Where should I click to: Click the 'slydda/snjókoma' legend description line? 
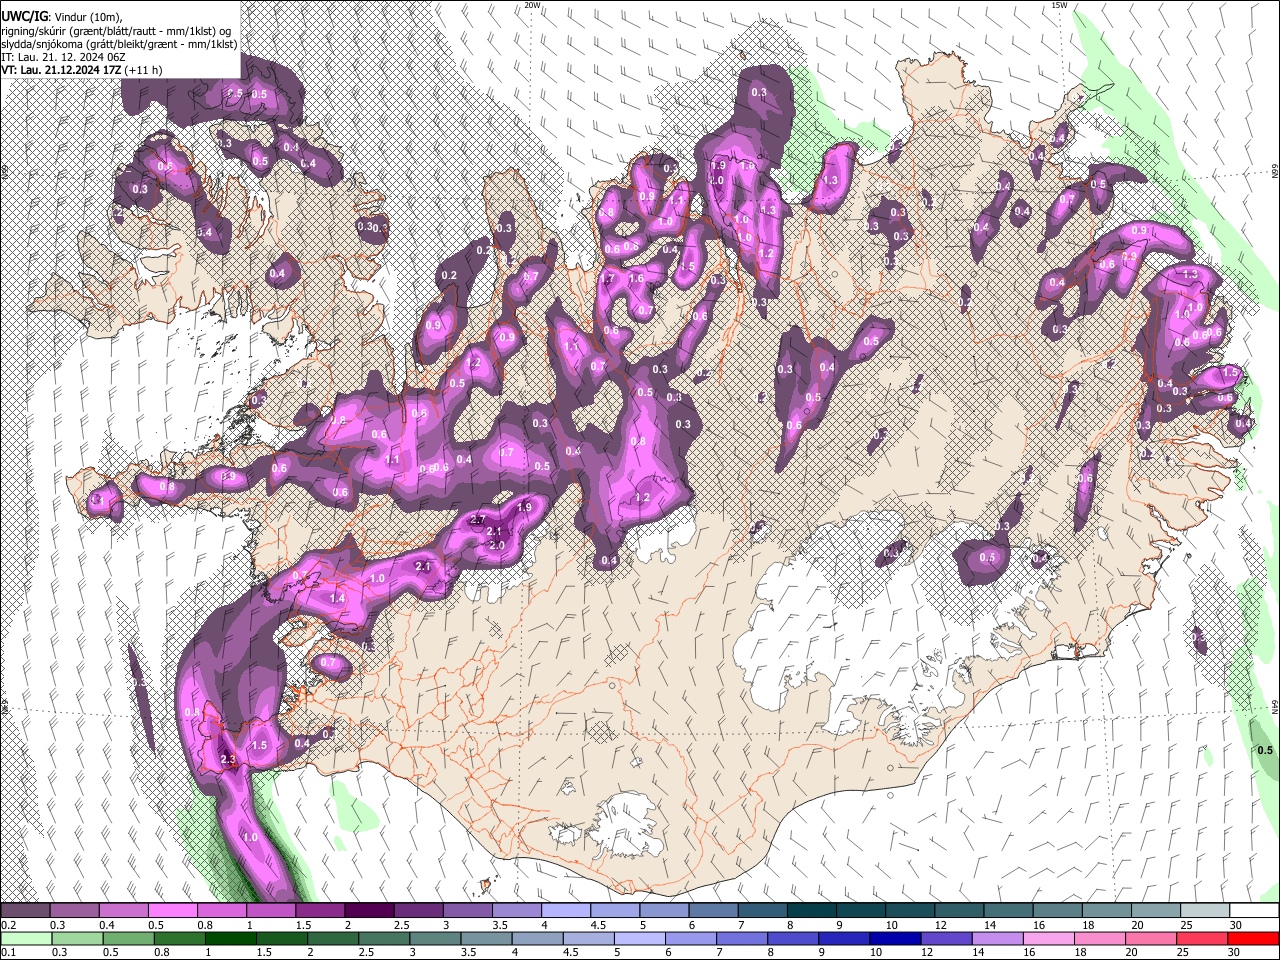point(119,44)
